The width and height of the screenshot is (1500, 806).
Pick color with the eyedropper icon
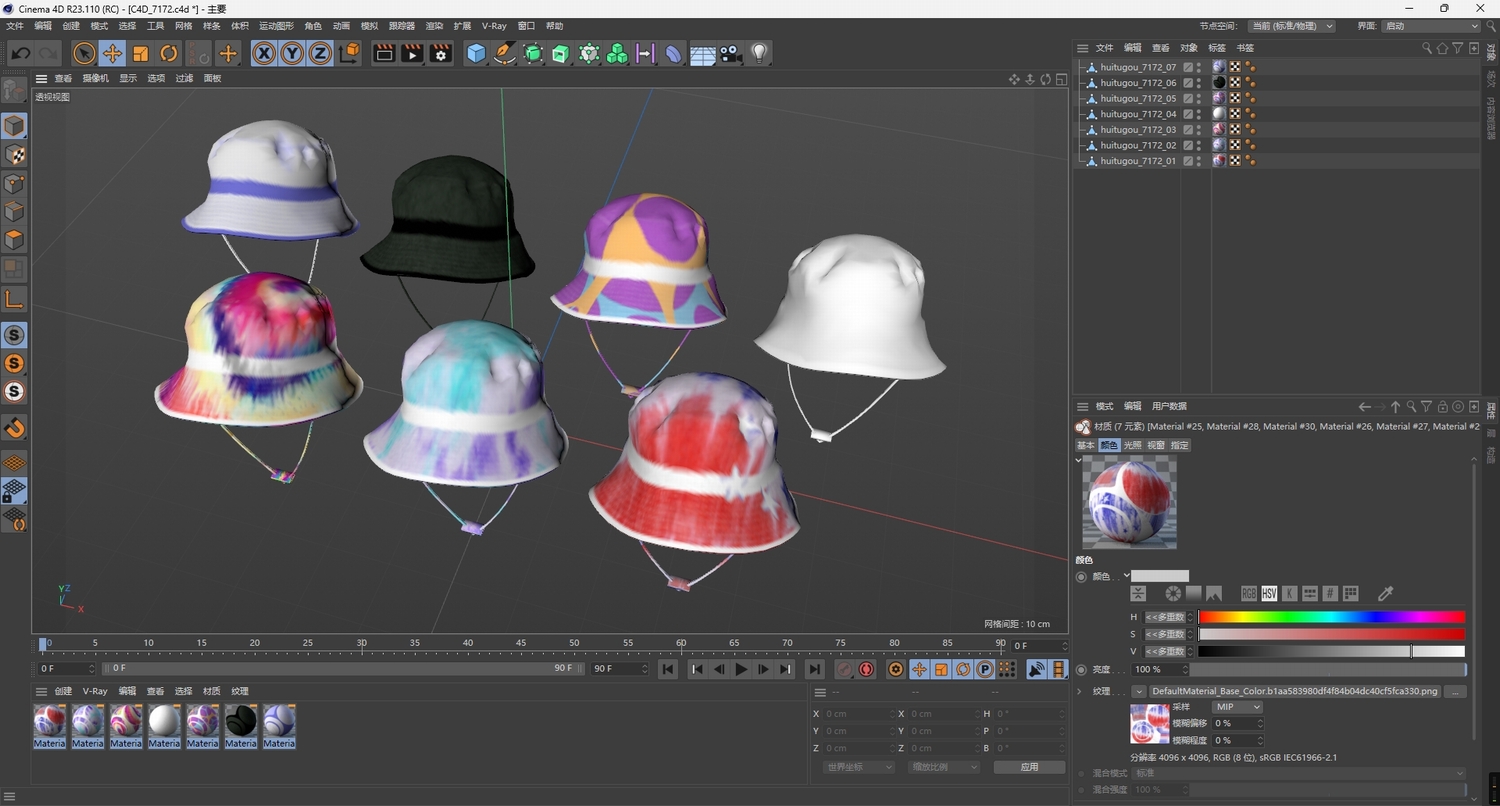point(1385,594)
